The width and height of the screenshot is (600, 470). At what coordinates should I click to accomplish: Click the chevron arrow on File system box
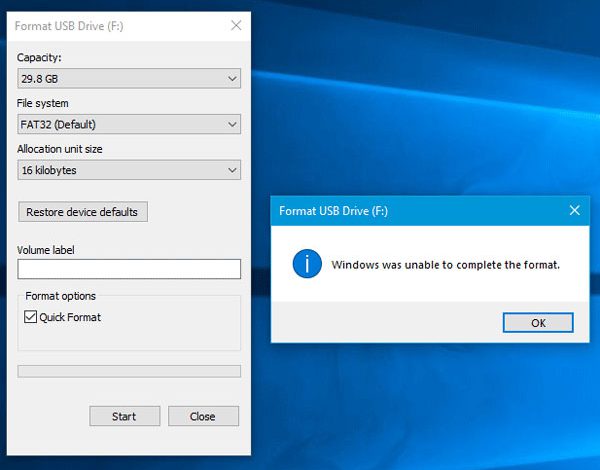pyautogui.click(x=232, y=124)
